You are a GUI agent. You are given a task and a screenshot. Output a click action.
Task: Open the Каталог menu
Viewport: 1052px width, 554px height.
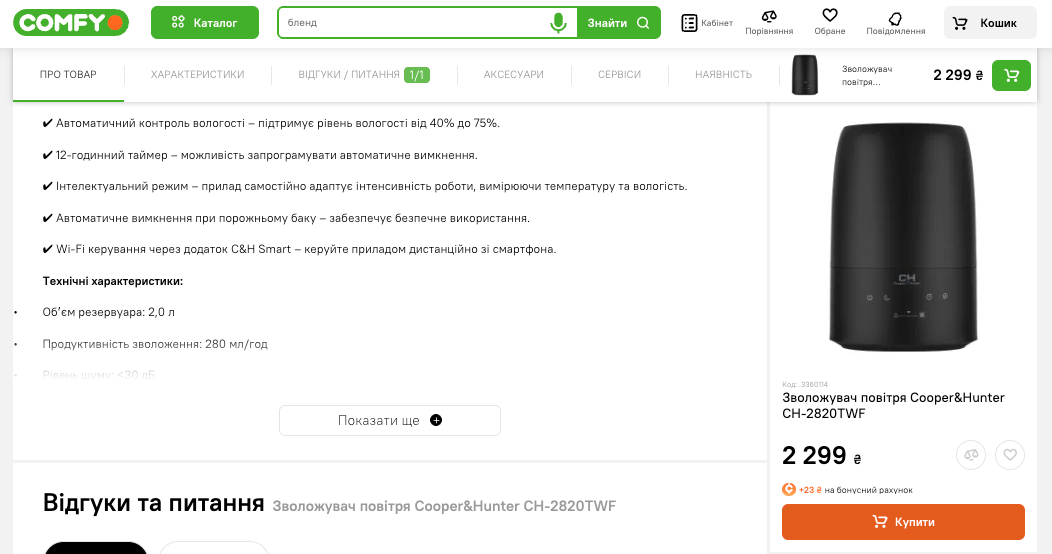205,22
